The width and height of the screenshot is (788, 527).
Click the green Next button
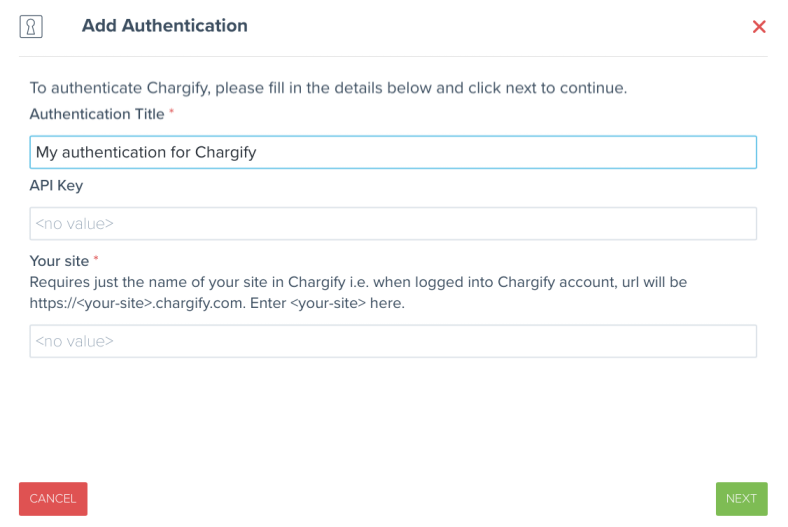coord(741,499)
